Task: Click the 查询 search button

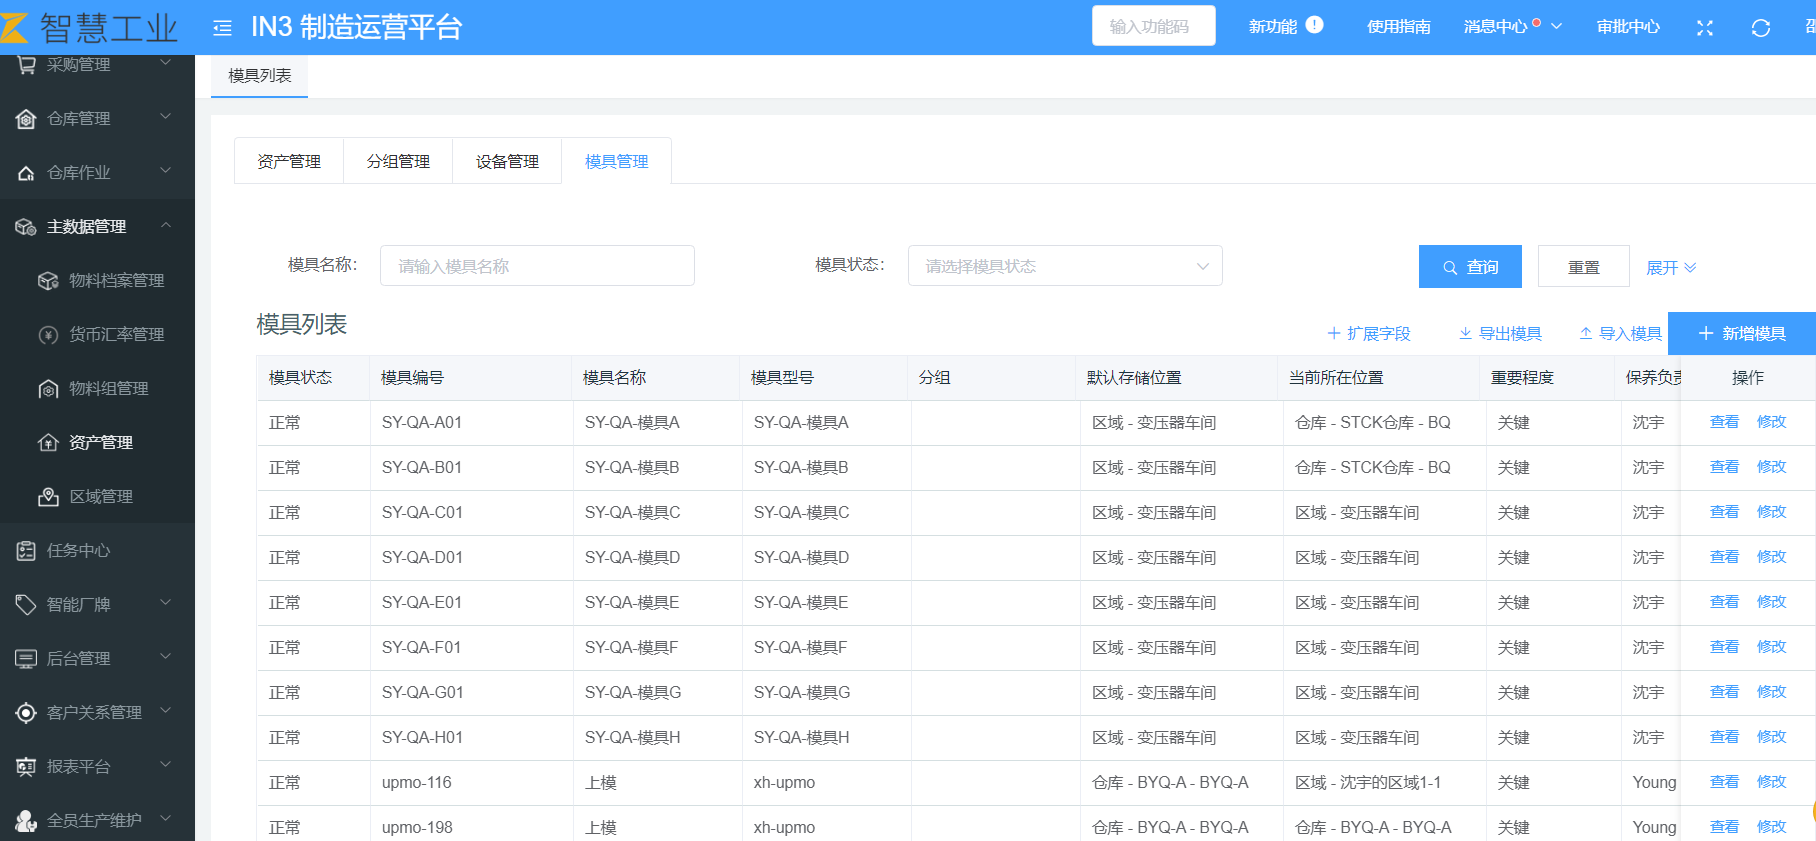Action: tap(1469, 267)
